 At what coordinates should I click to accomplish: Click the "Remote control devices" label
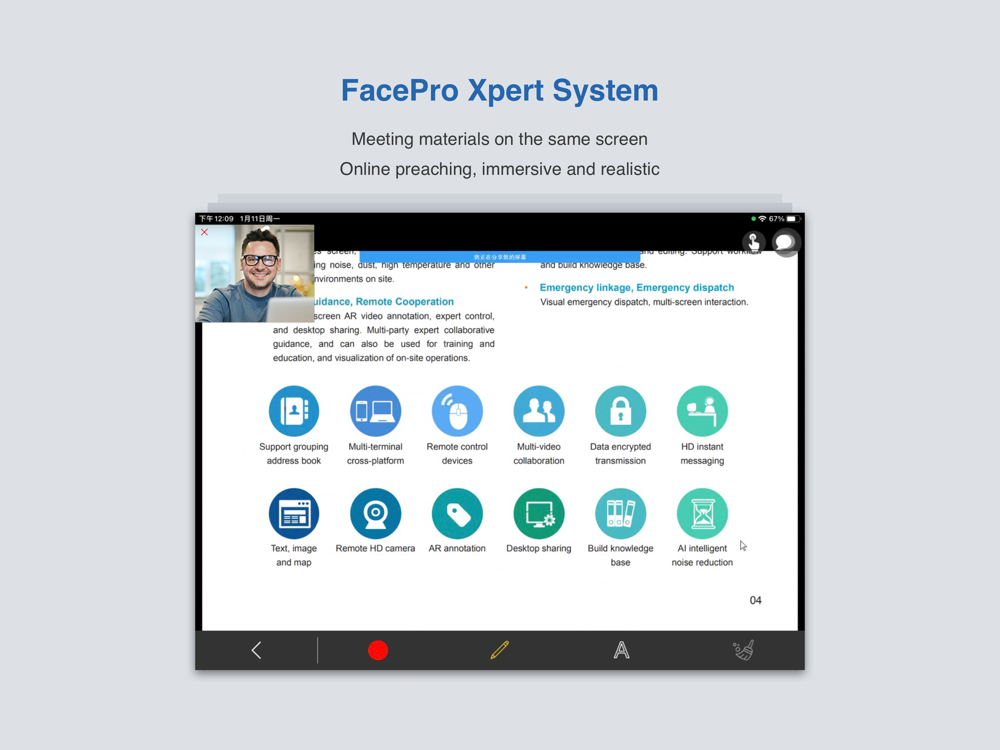(457, 453)
